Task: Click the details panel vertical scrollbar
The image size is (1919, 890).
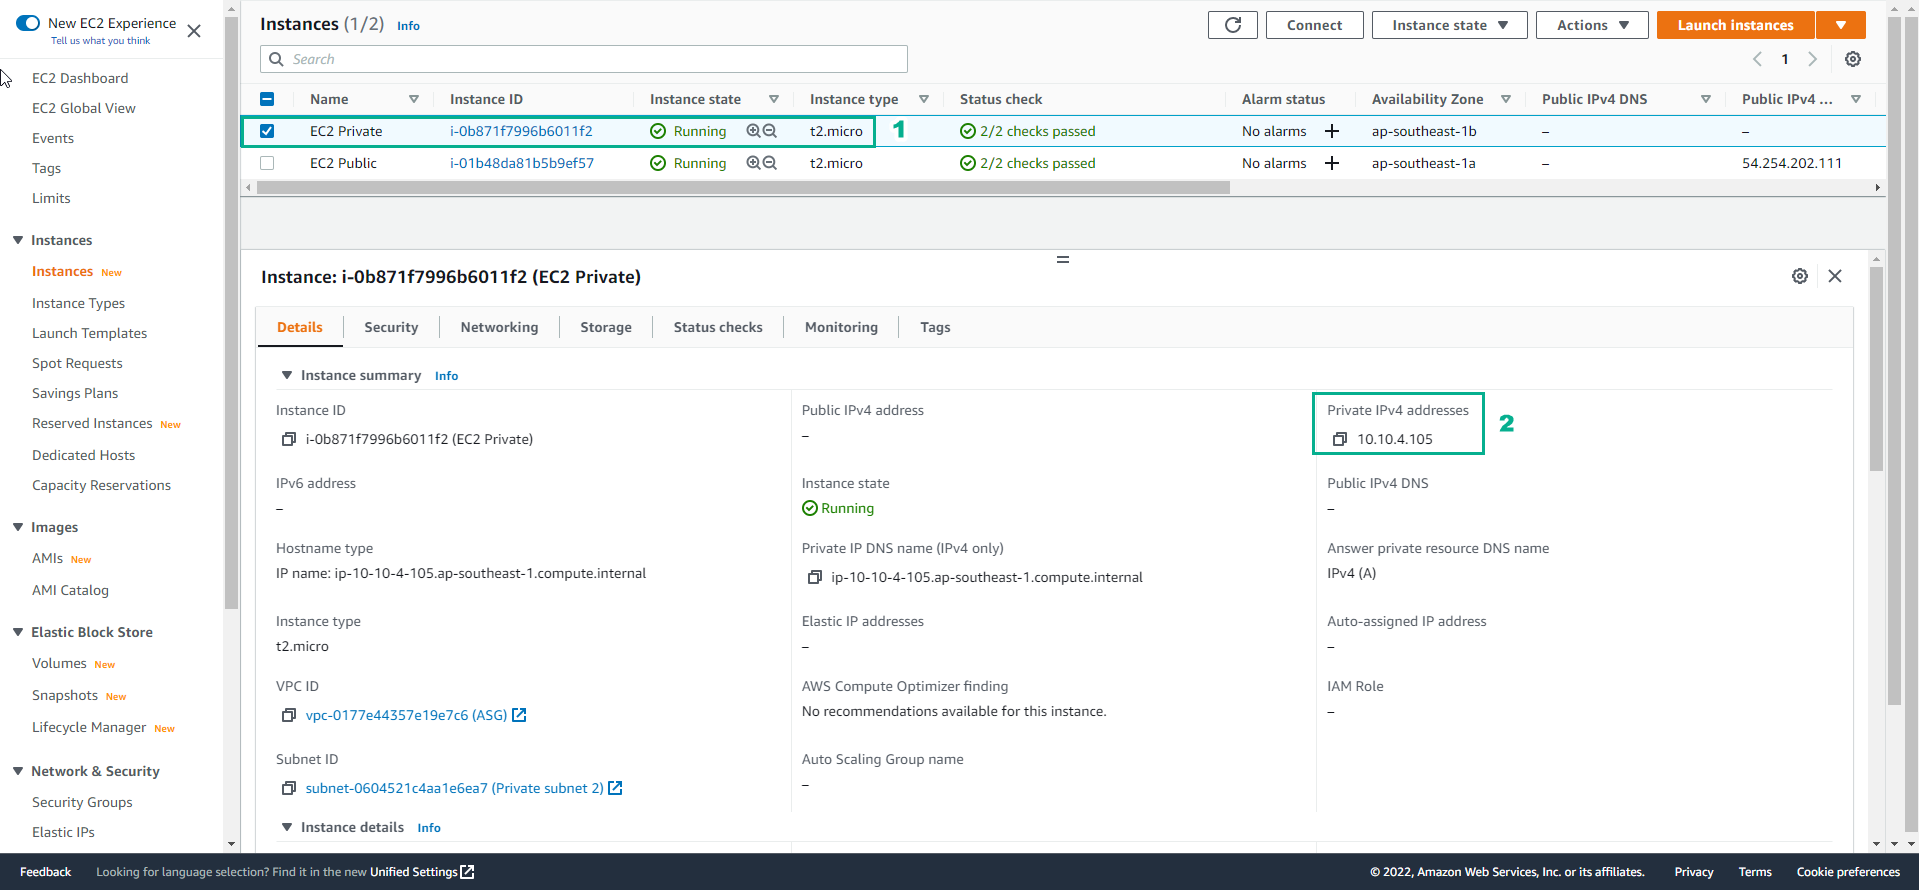Action: [x=1876, y=368]
